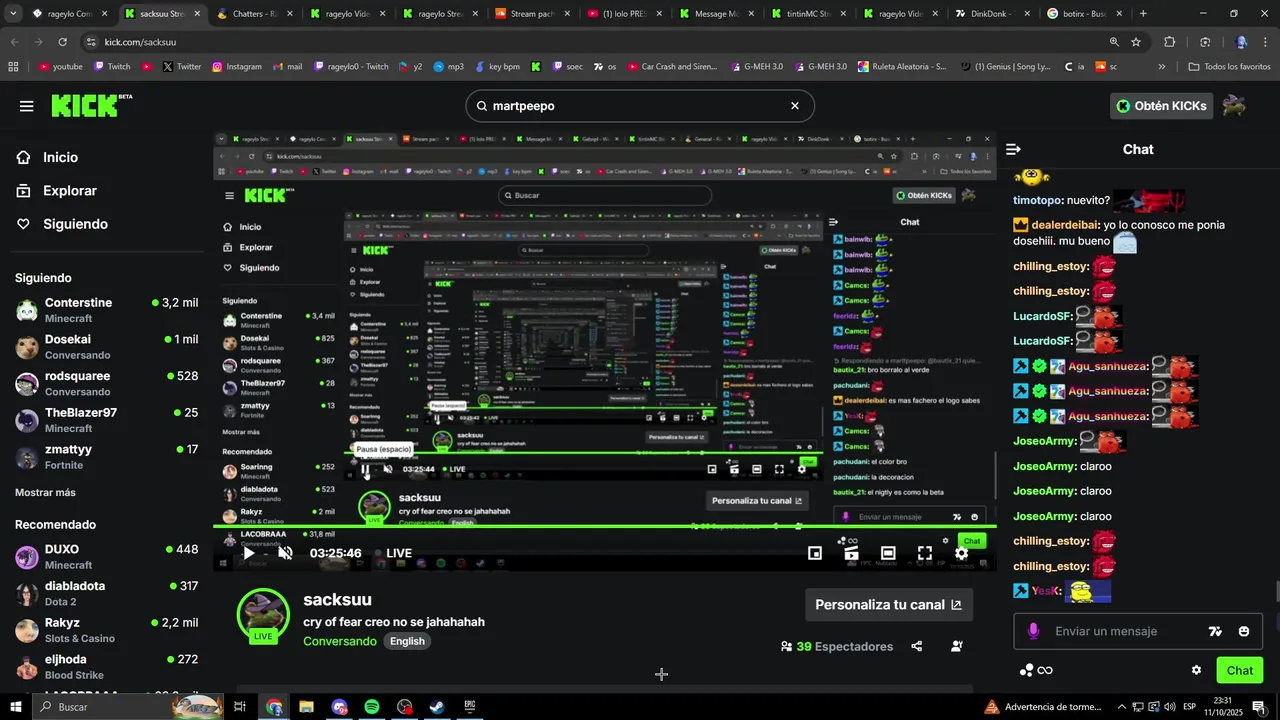Share the stream via share icon

coord(917,646)
